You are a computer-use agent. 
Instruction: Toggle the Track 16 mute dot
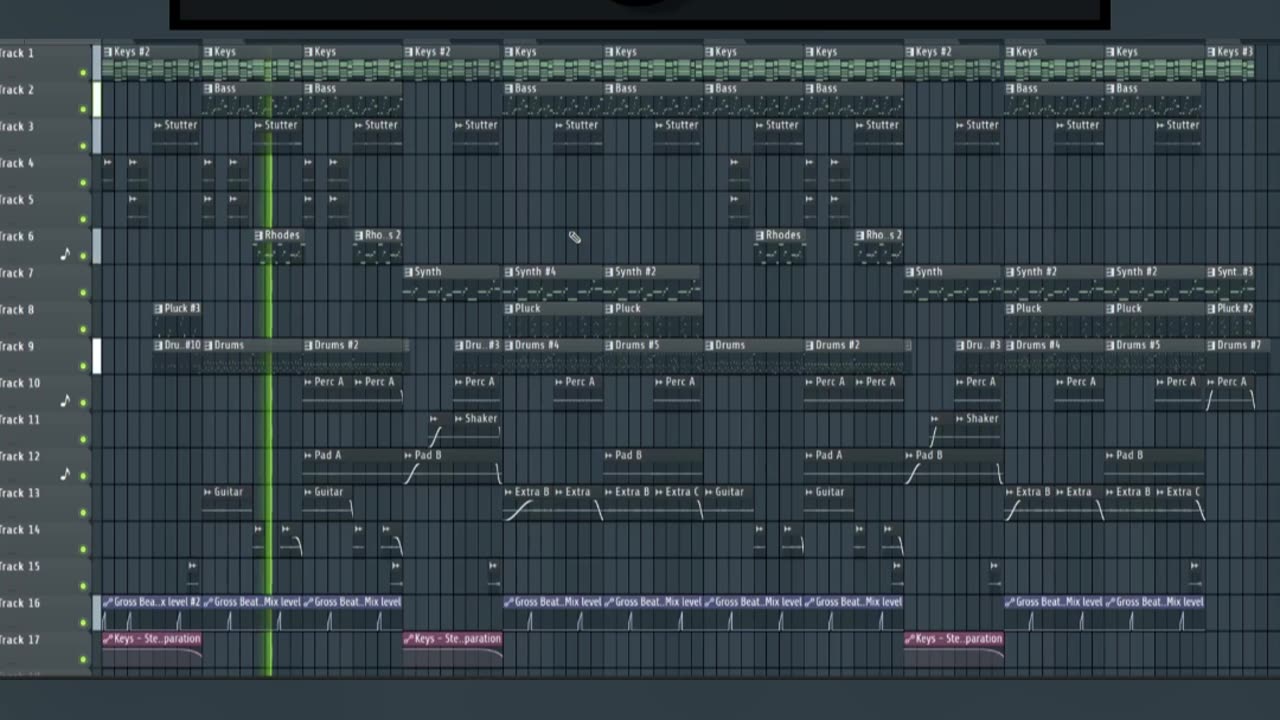(83, 623)
